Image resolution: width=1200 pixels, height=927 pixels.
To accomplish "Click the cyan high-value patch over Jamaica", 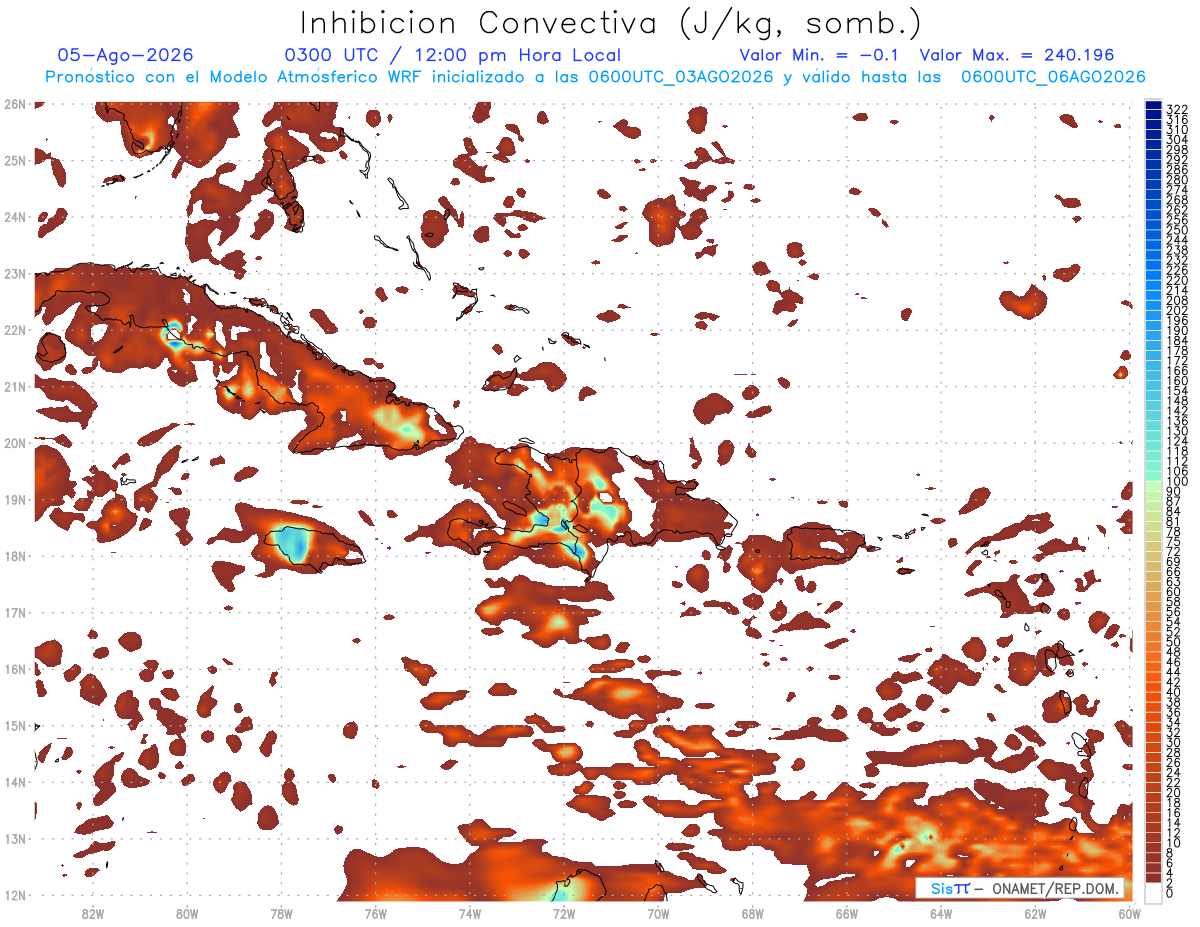I will [x=291, y=542].
